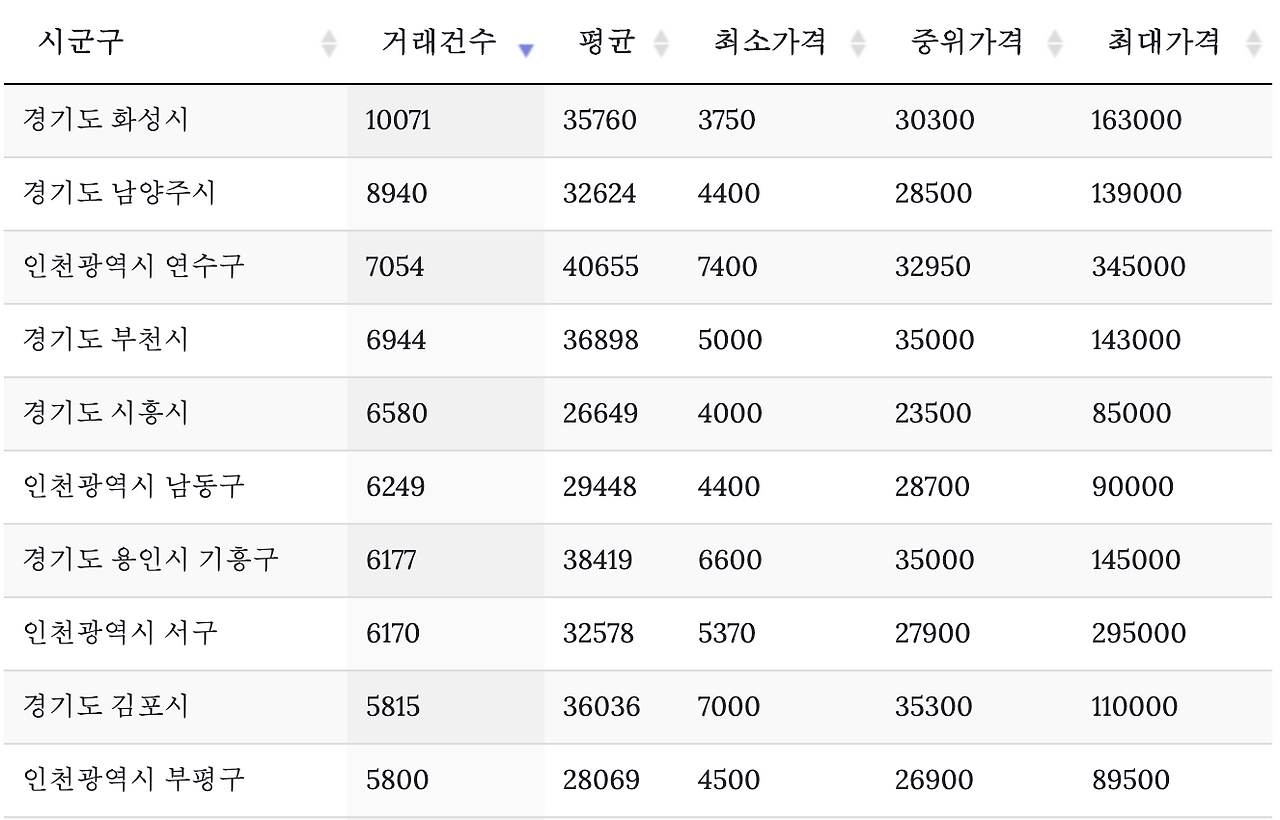1280x820 pixels.
Task: Click the sort arrows beside 시군구 header
Action: coord(330,43)
